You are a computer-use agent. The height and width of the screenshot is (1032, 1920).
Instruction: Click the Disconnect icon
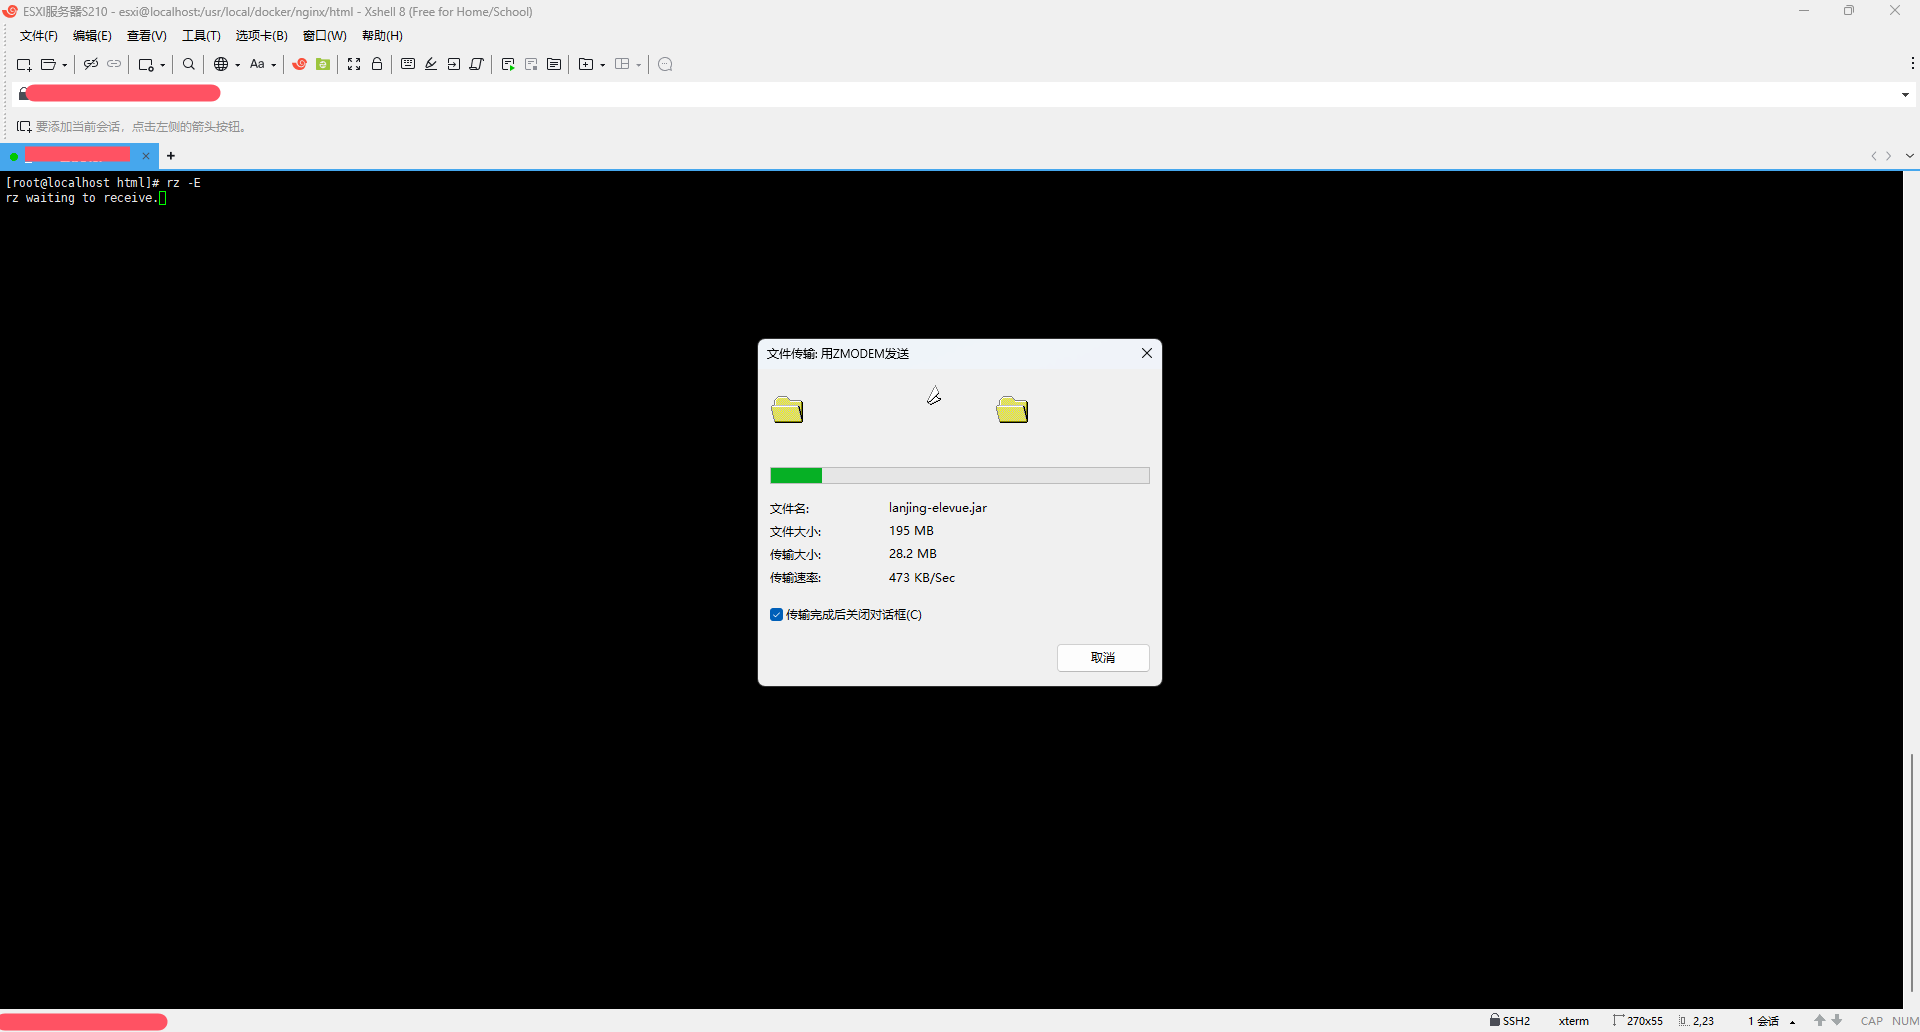click(91, 64)
